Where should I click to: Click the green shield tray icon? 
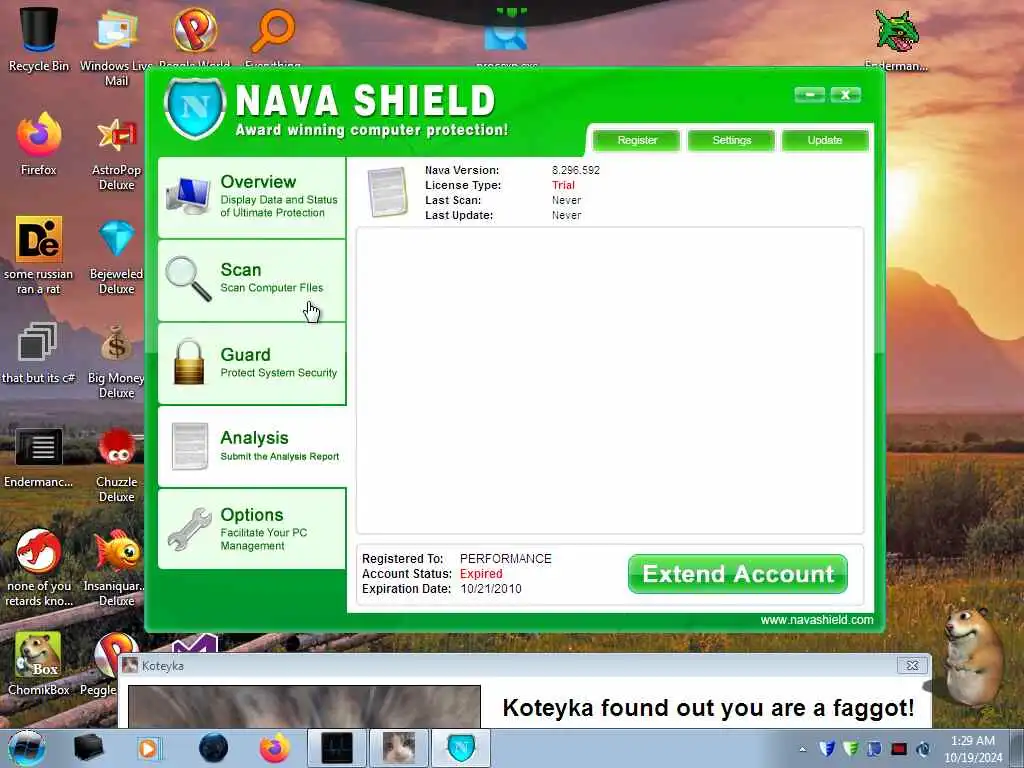tap(850, 748)
